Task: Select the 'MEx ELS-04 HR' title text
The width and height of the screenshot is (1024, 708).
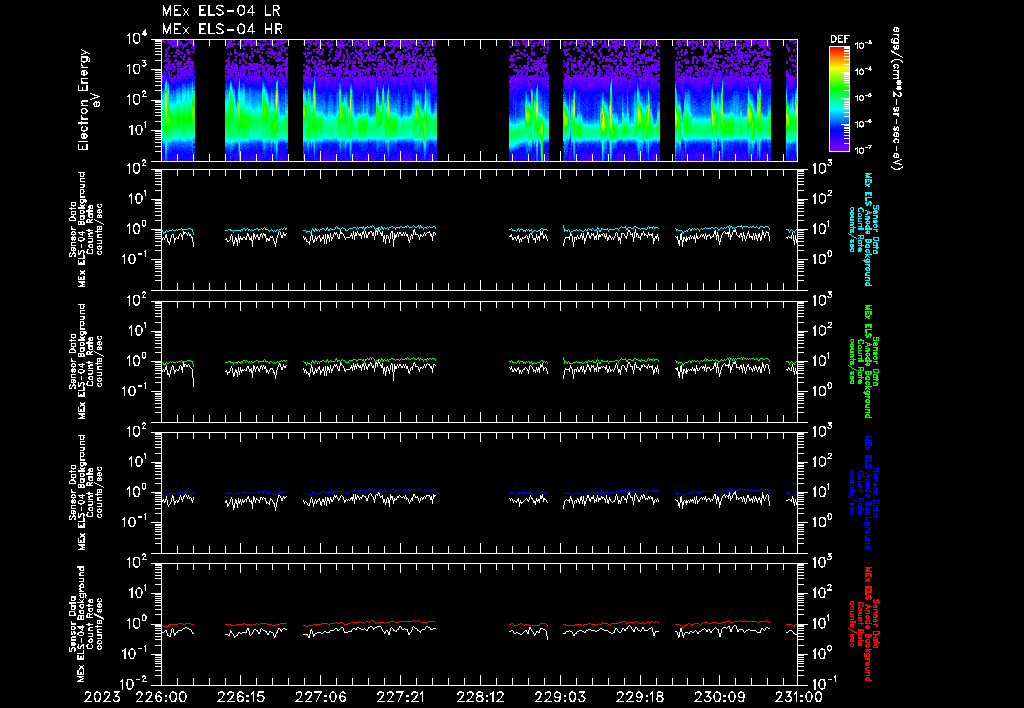Action: point(222,29)
